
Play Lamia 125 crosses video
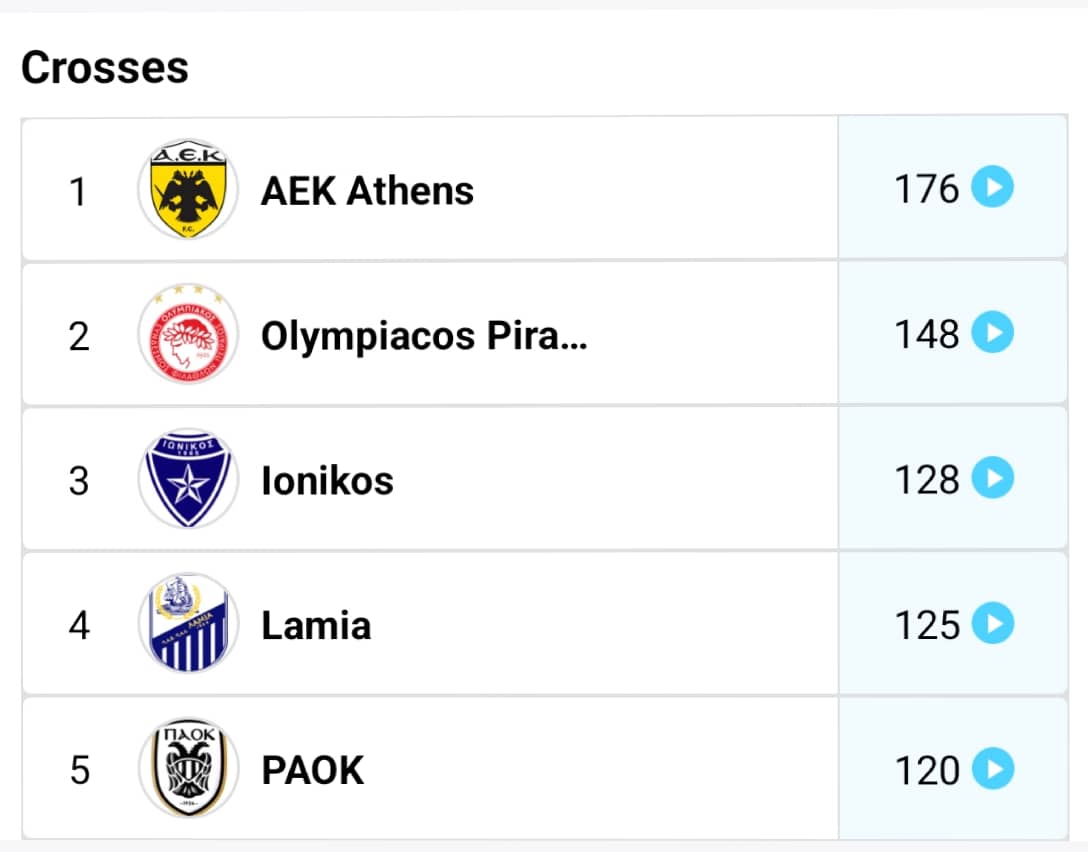(x=992, y=623)
